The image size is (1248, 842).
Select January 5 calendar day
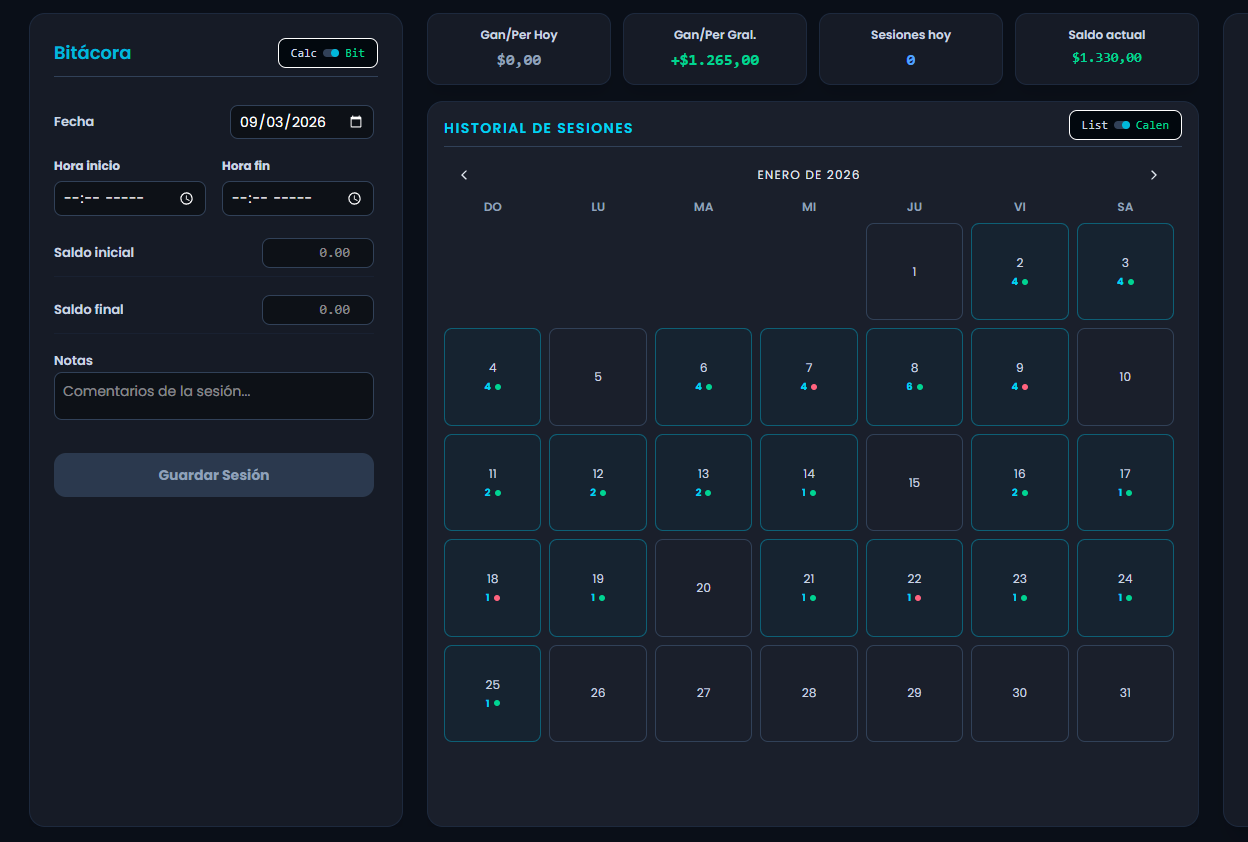click(598, 377)
